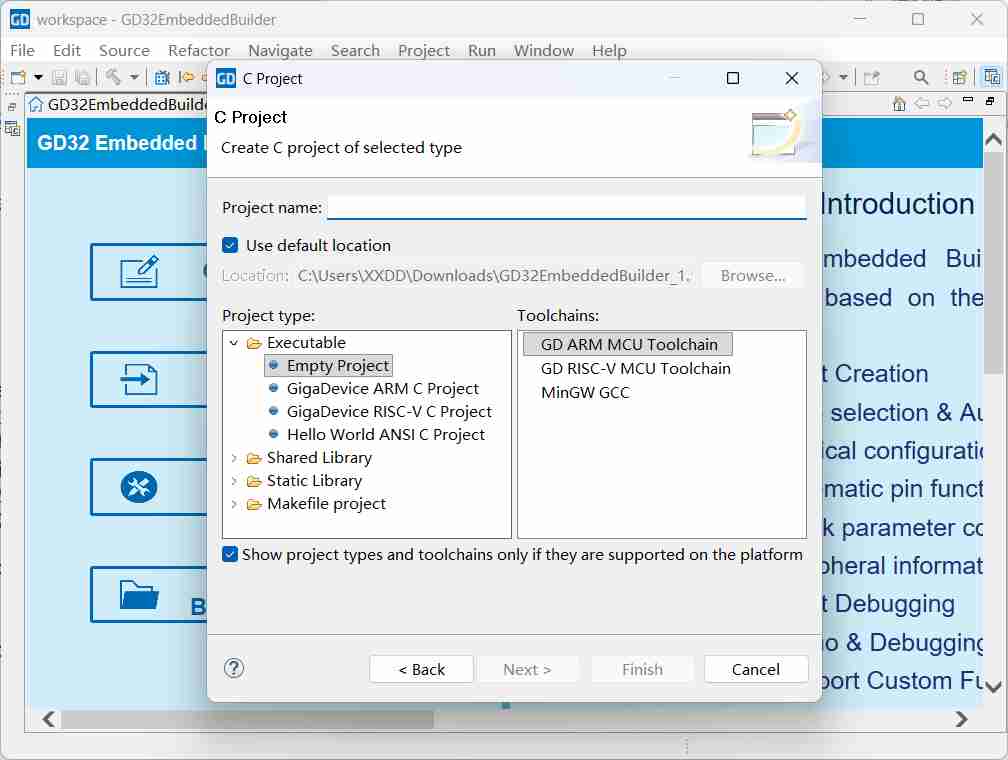This screenshot has width=1008, height=760.
Task: Click the Home icon in welcome page
Action: click(899, 103)
